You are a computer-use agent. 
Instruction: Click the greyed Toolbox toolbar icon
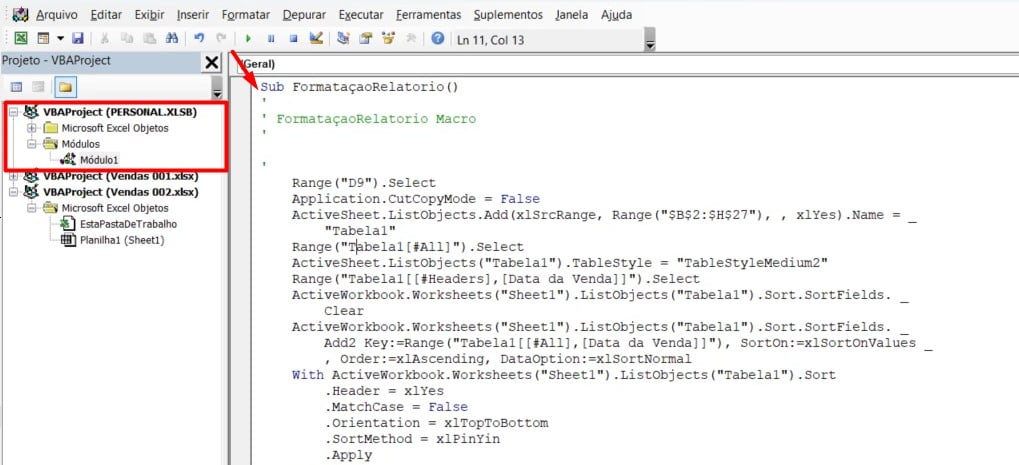coord(411,38)
